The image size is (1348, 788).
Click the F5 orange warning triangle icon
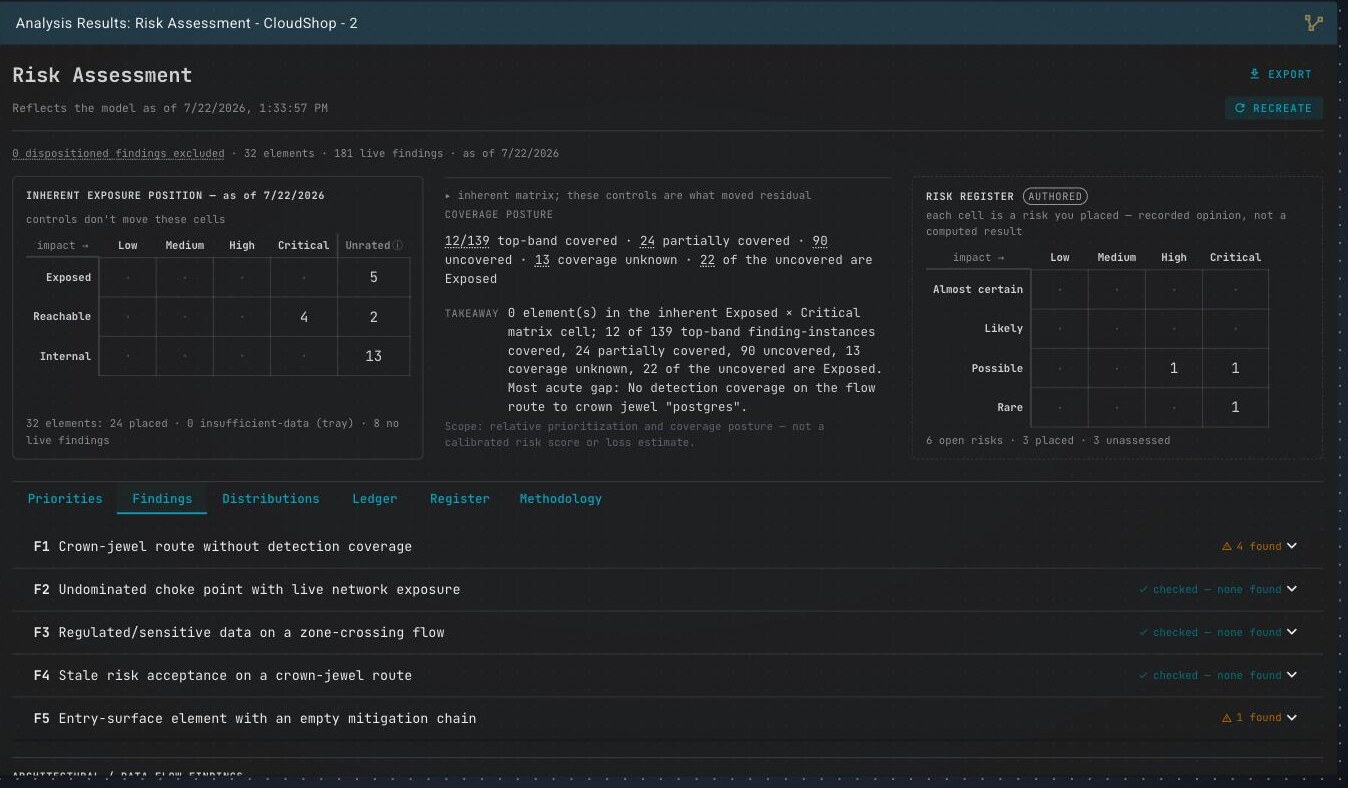[x=1226, y=718]
